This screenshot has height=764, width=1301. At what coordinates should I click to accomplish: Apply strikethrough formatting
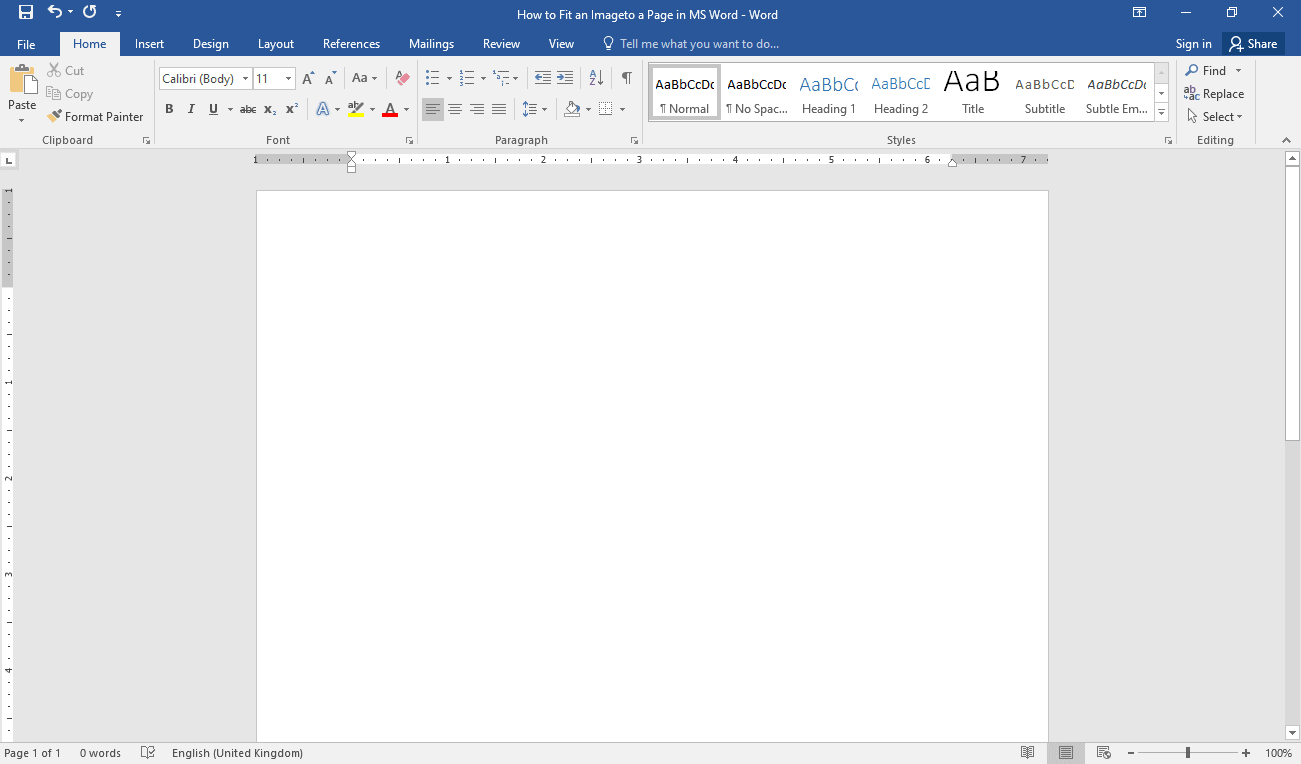[x=247, y=109]
